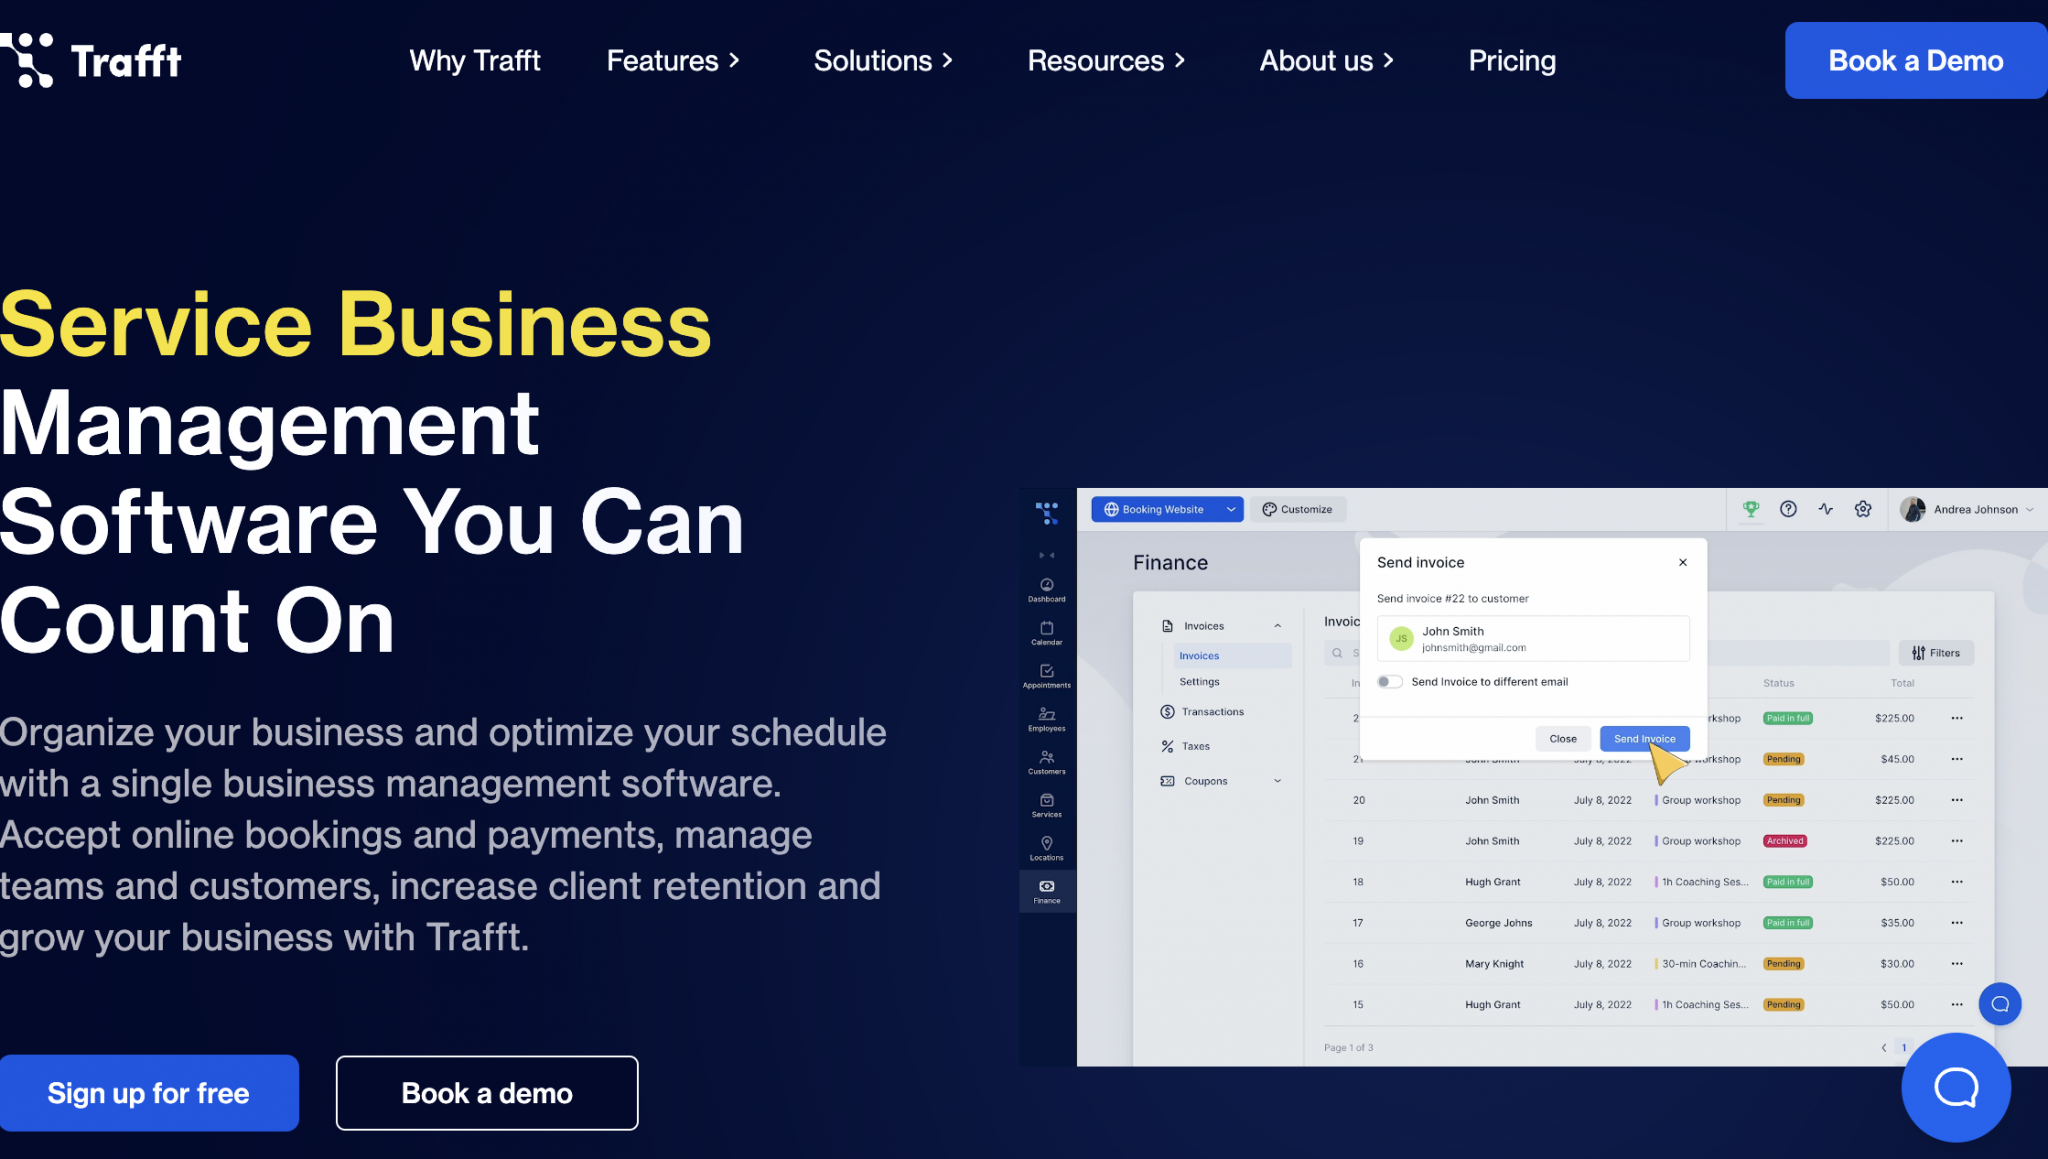Open the Appointments section
Screen dimensions: 2048x1159
pos(1047,672)
